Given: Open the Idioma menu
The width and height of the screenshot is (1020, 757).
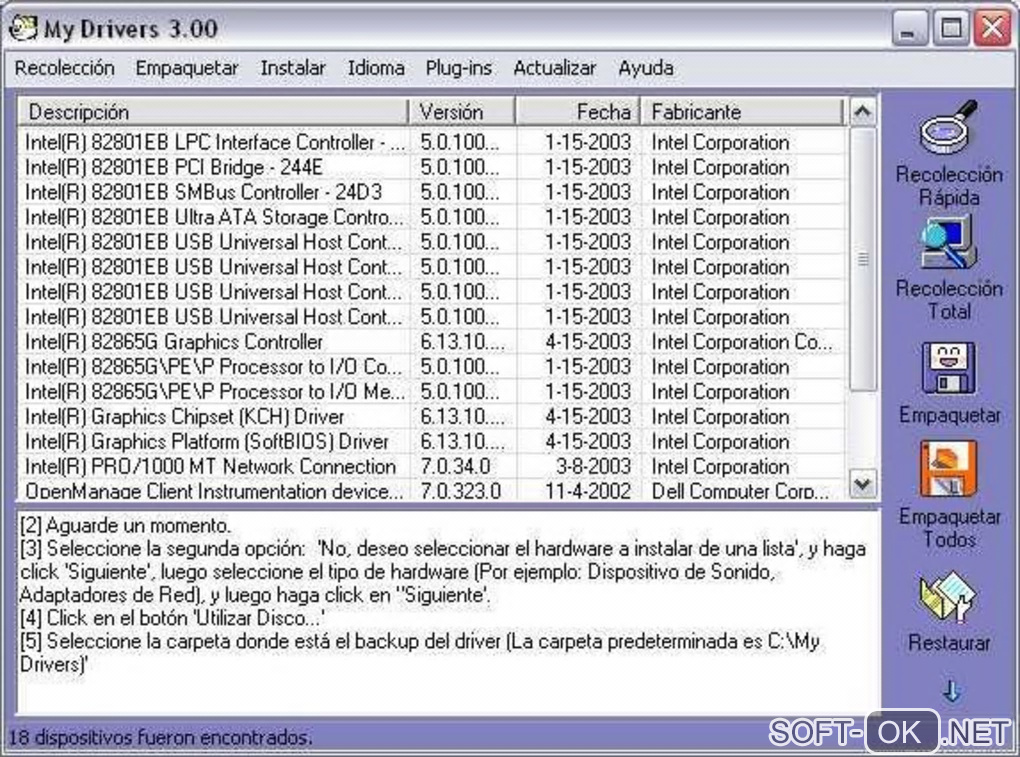Looking at the screenshot, I should (376, 68).
